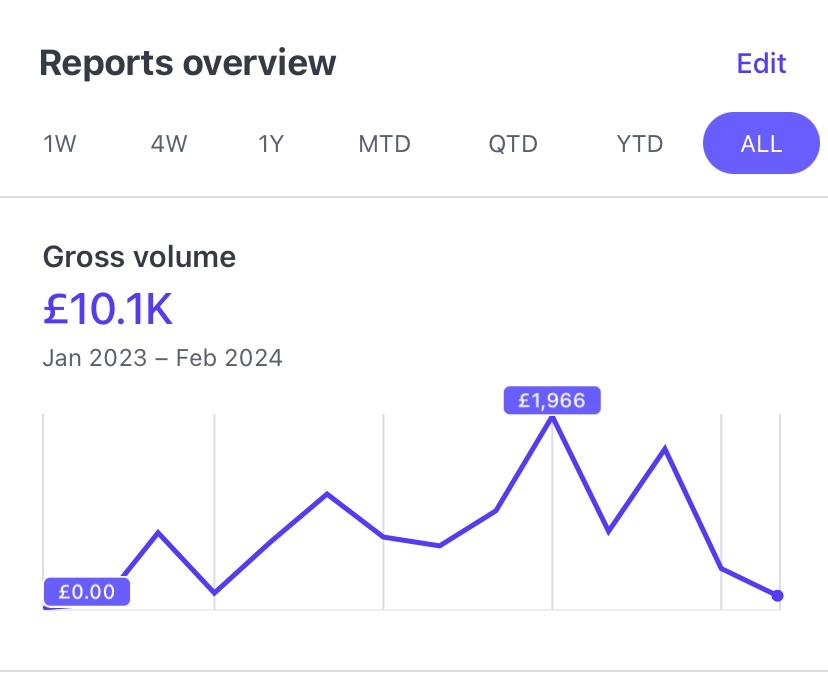Click the Jan 2023 – Feb 2024 date range
The width and height of the screenshot is (828, 676).
[x=163, y=358]
